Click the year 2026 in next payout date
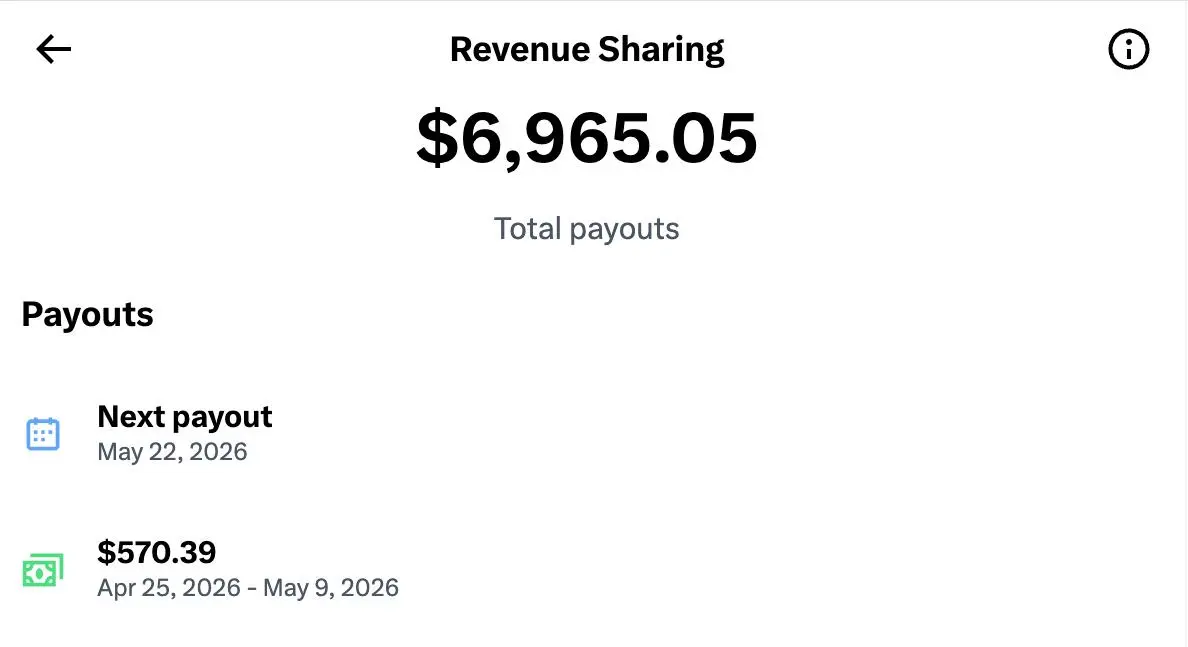This screenshot has height=647, width=1188. (218, 452)
